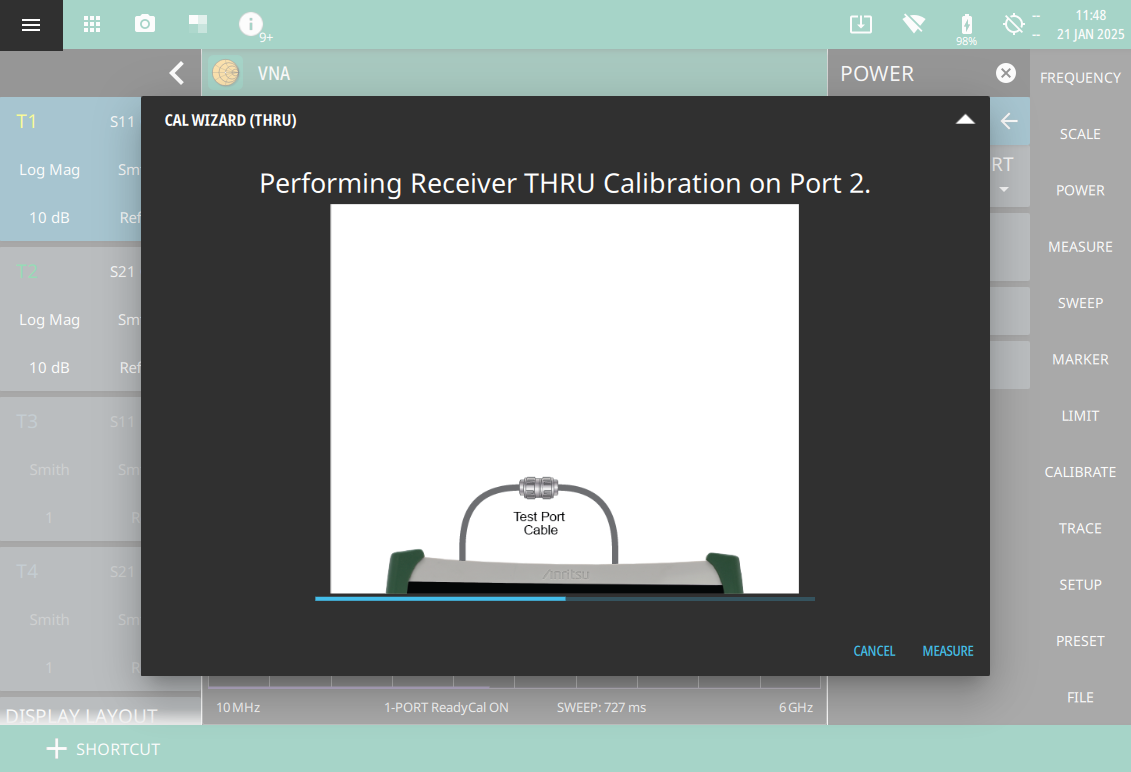
Task: Click the calibration progress bar
Action: tap(564, 599)
